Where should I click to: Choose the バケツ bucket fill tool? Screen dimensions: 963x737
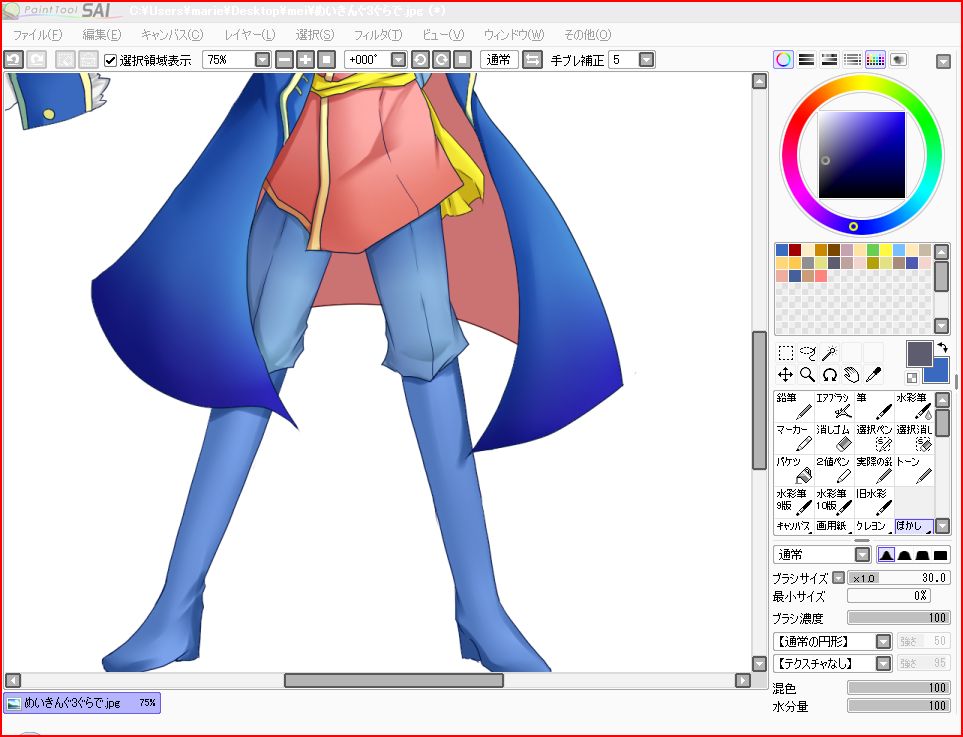794,470
